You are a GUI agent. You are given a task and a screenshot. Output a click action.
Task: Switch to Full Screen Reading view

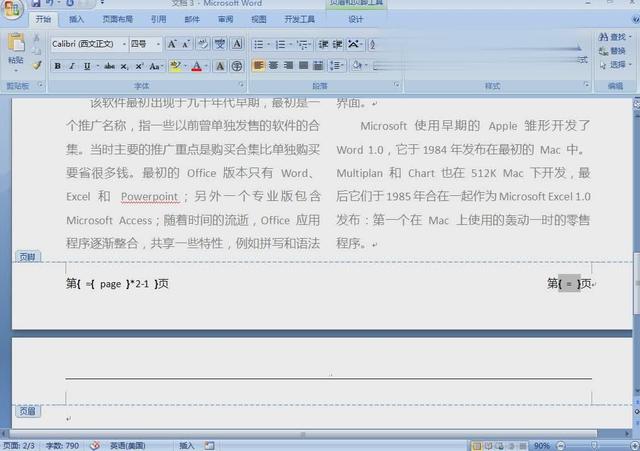pos(489,446)
